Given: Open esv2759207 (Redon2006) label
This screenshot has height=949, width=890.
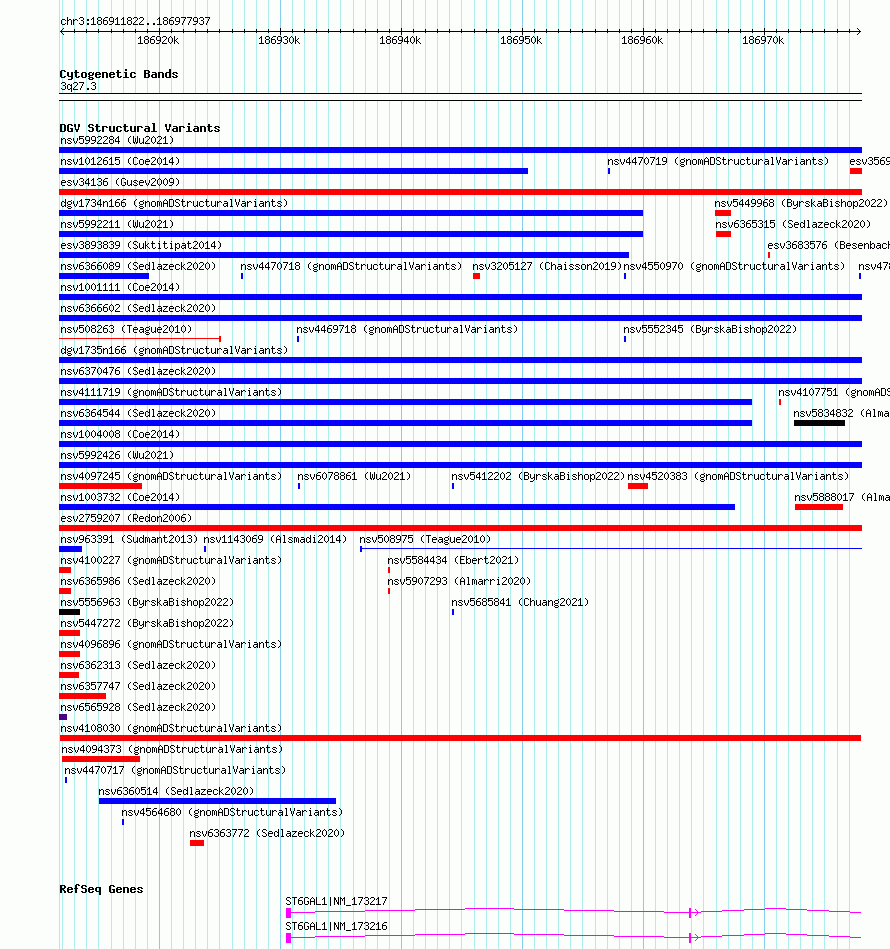Looking at the screenshot, I should [126, 518].
